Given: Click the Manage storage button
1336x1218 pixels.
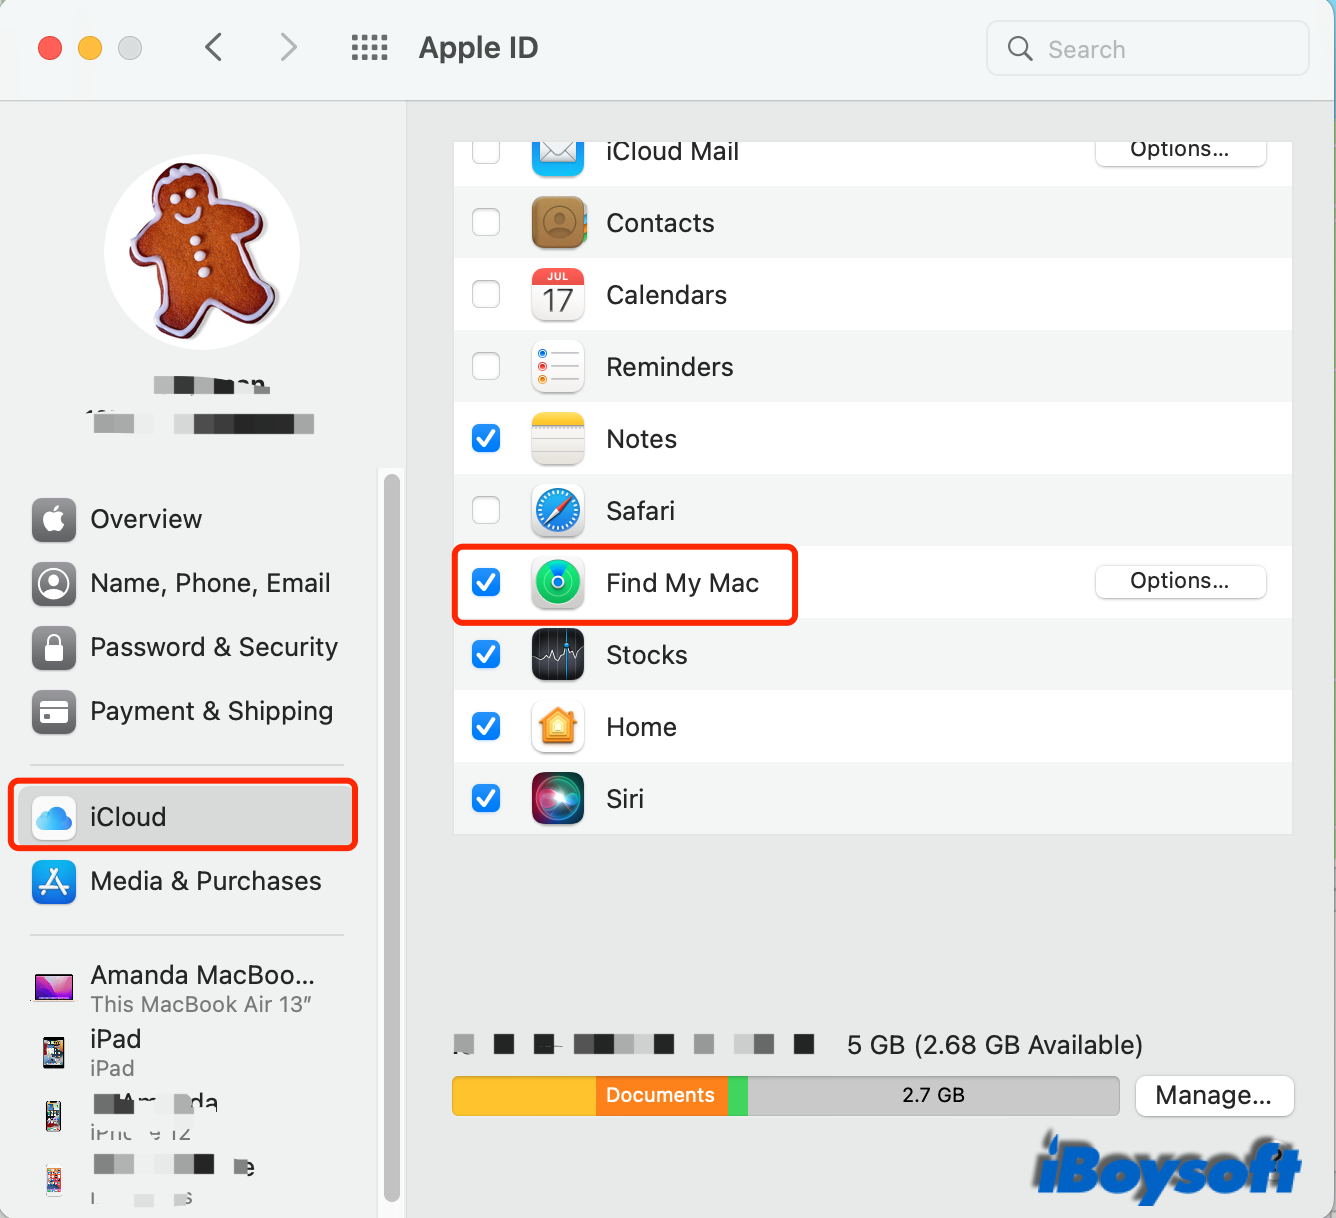Looking at the screenshot, I should pos(1214,1095).
